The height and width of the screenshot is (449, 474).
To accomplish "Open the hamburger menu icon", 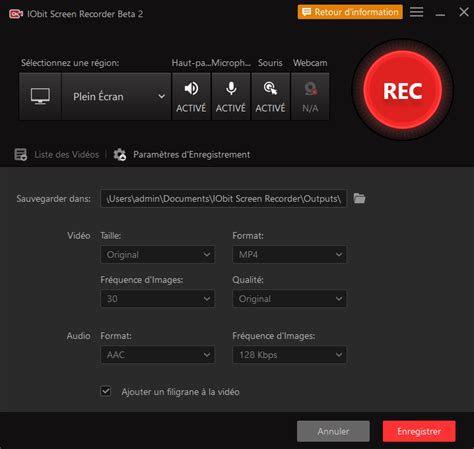I will pyautogui.click(x=417, y=12).
